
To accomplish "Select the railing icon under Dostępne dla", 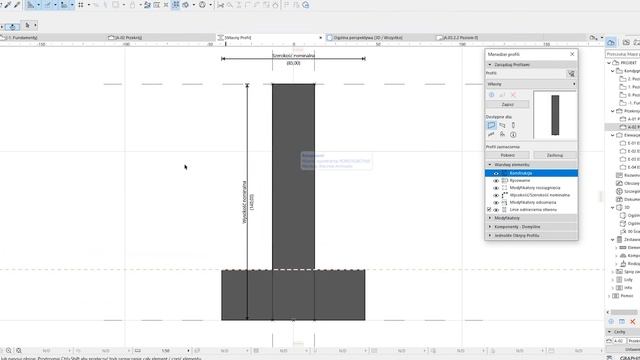I will [x=491, y=134].
